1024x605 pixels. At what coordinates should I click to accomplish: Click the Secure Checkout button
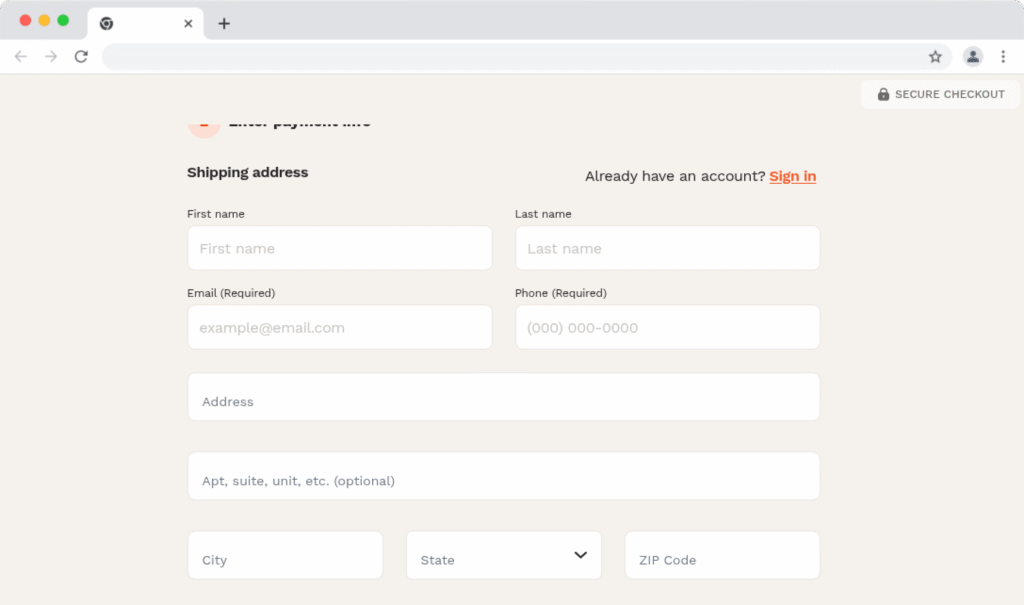pyautogui.click(x=939, y=94)
